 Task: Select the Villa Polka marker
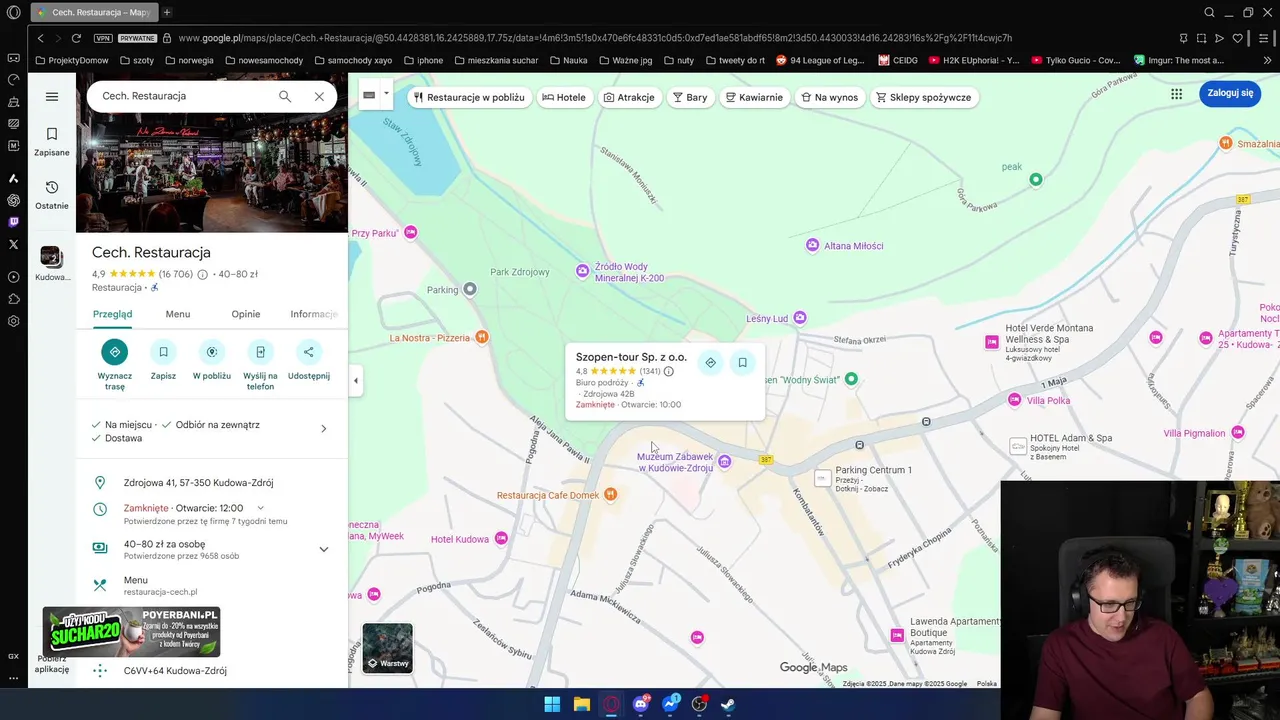click(1015, 400)
